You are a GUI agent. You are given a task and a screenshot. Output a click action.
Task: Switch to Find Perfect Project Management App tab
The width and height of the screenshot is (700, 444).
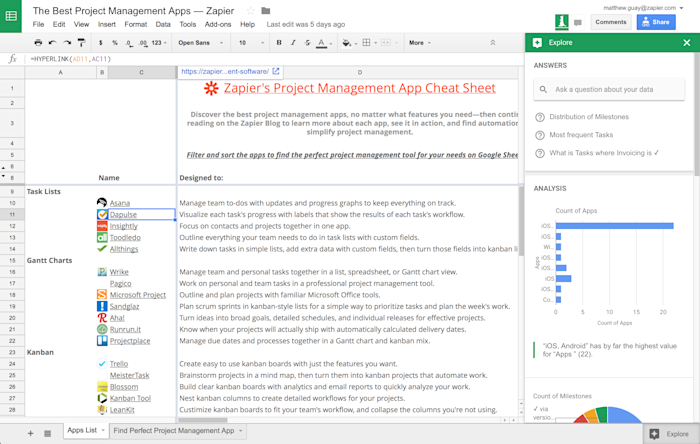pos(174,431)
